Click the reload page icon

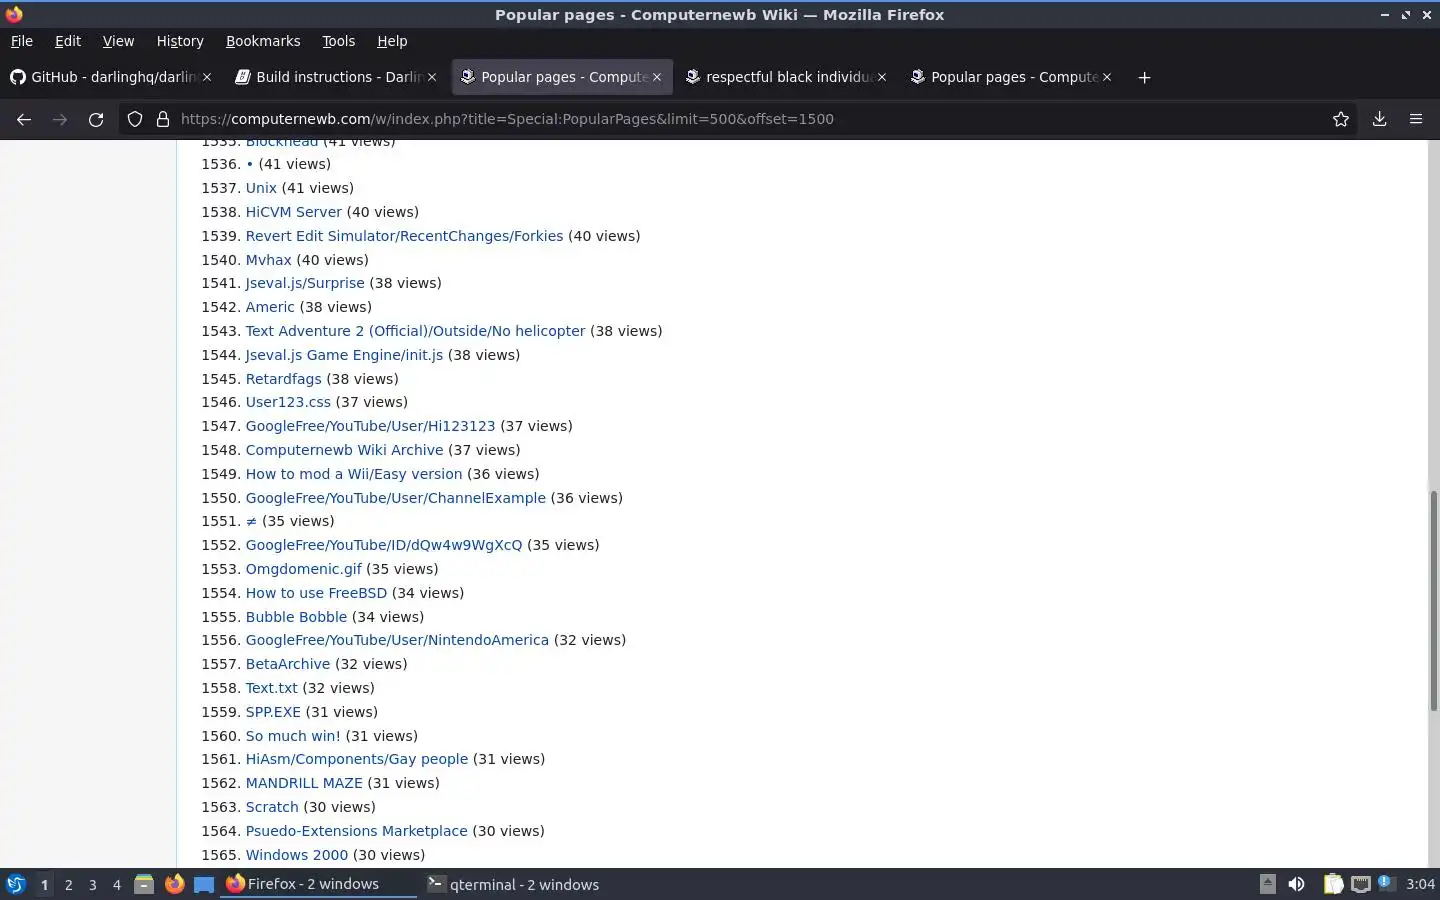point(96,119)
